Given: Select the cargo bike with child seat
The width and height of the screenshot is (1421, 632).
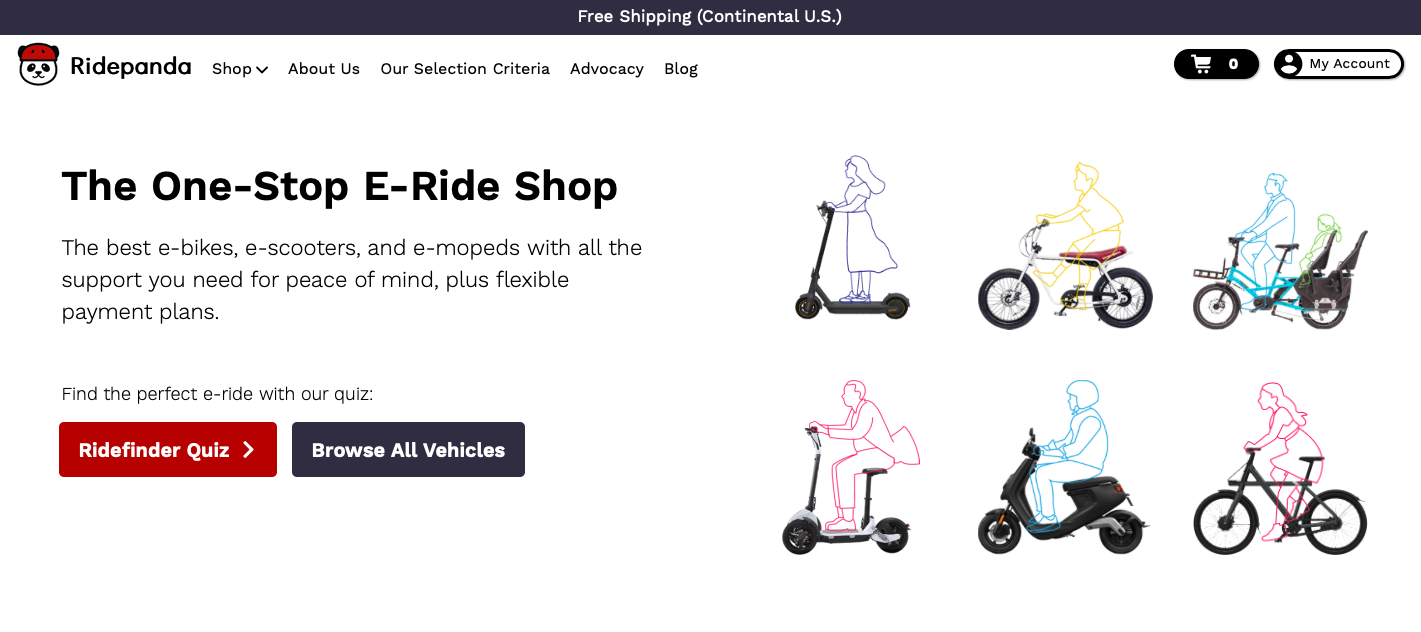Looking at the screenshot, I should 1280,253.
